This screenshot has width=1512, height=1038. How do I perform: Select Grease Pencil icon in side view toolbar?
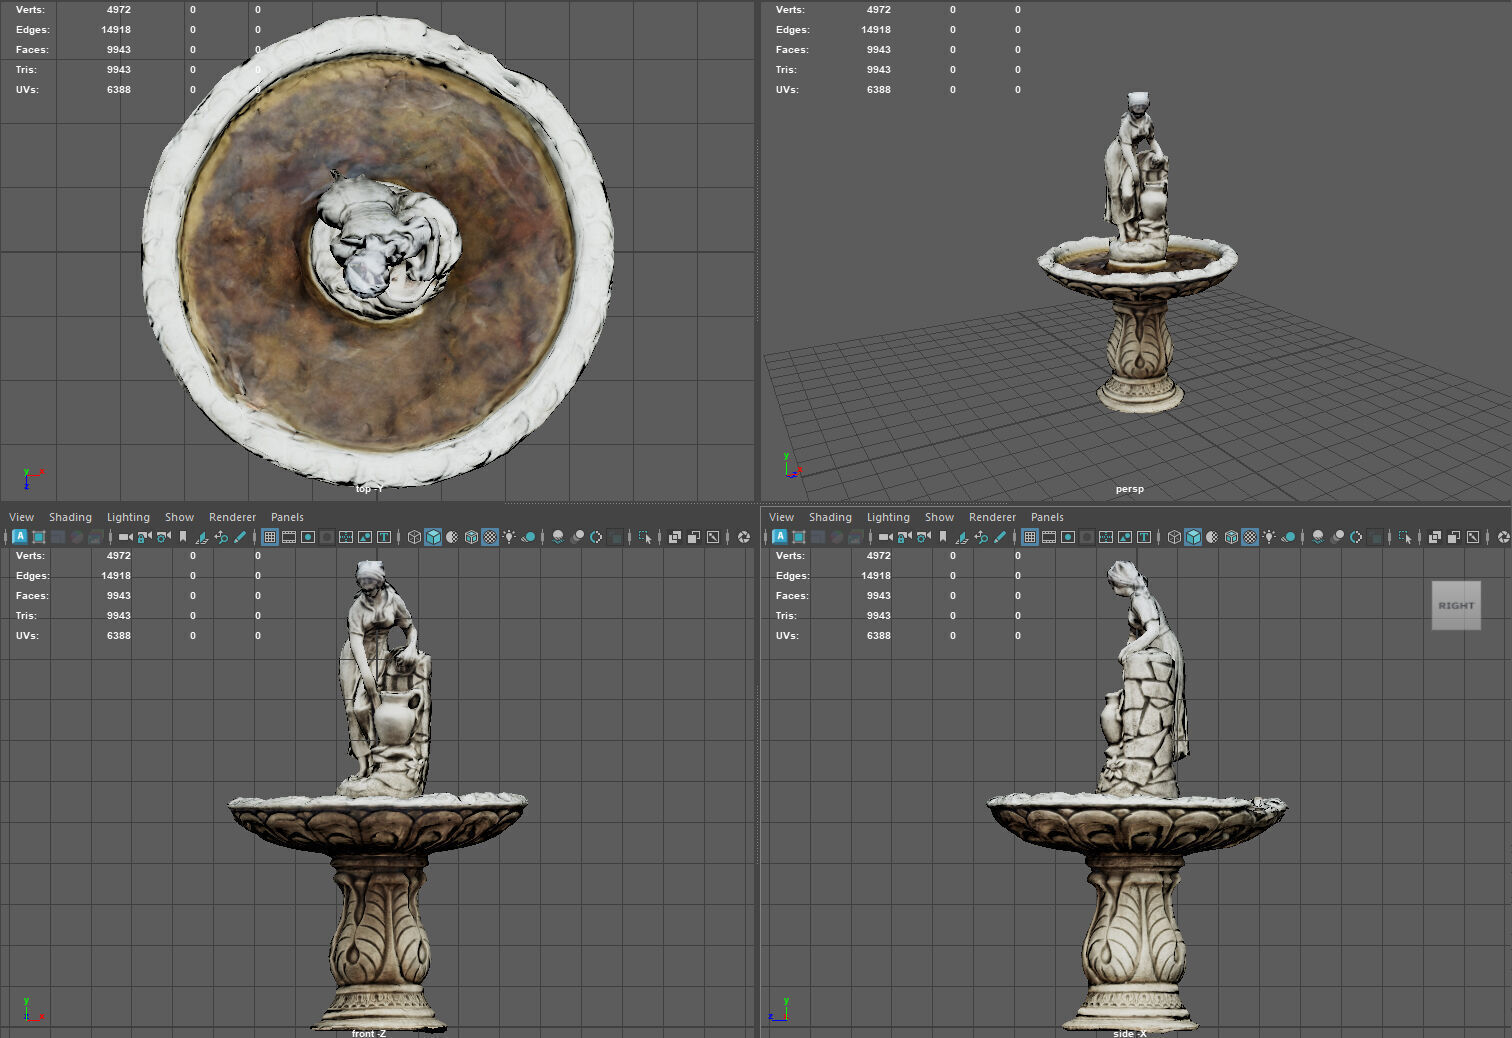tap(1000, 537)
